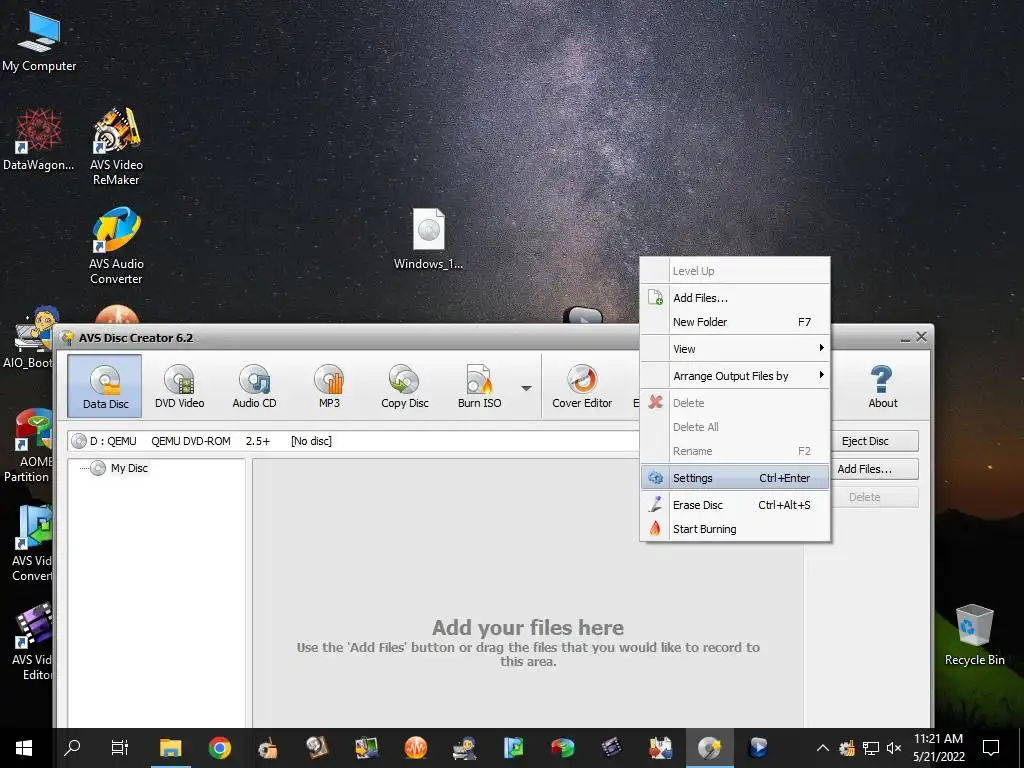This screenshot has height=768, width=1024.
Task: Select the AVS Video Editor desktop shortcut
Action: click(31, 643)
